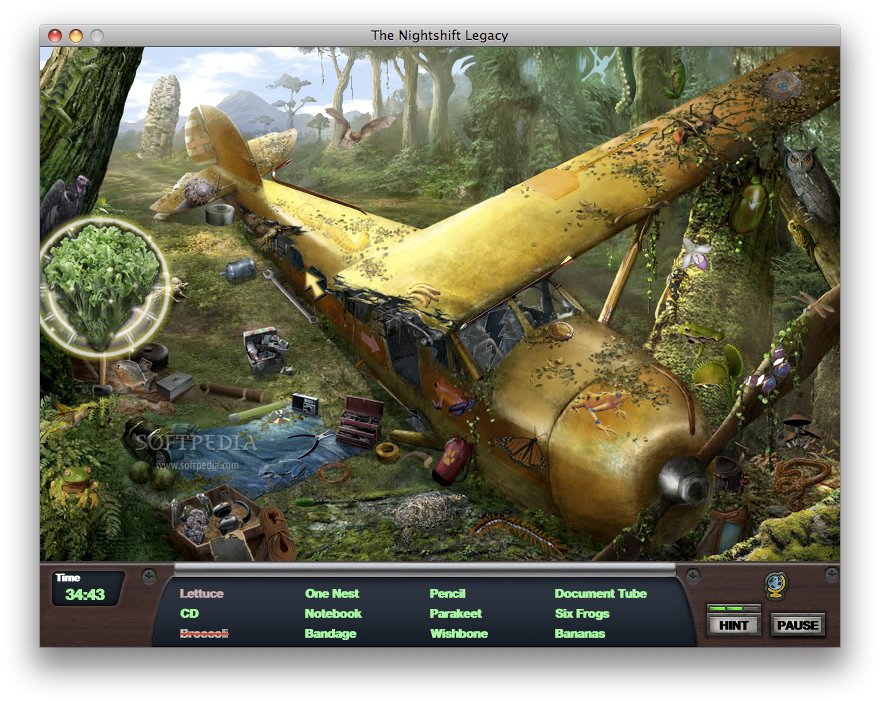Click the wrench lying beside the fuselage
The width and height of the screenshot is (880, 702).
(290, 295)
